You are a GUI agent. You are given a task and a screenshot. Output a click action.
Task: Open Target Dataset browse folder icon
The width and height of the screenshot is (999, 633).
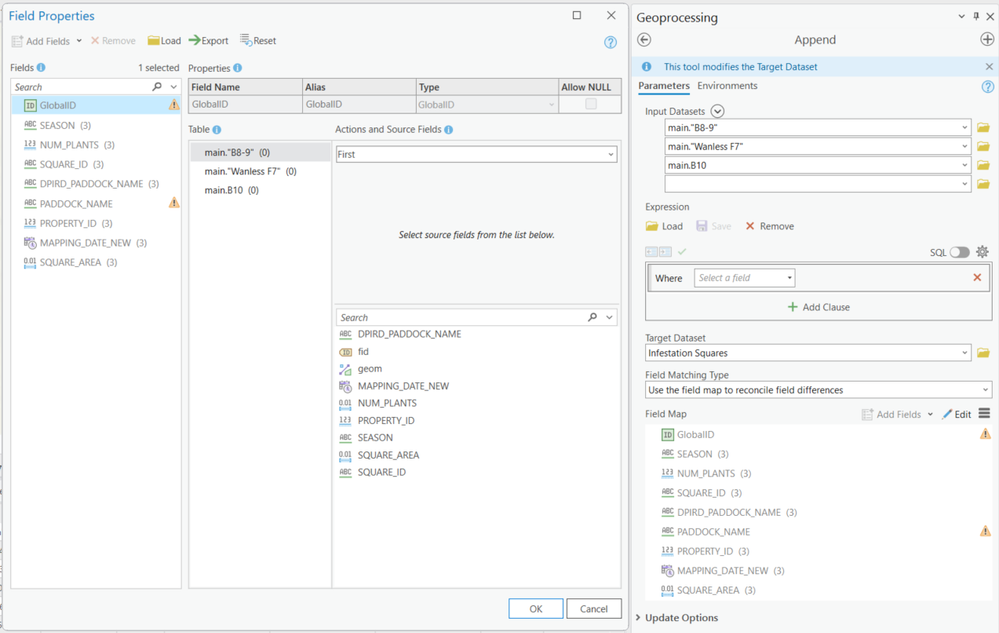click(x=983, y=353)
